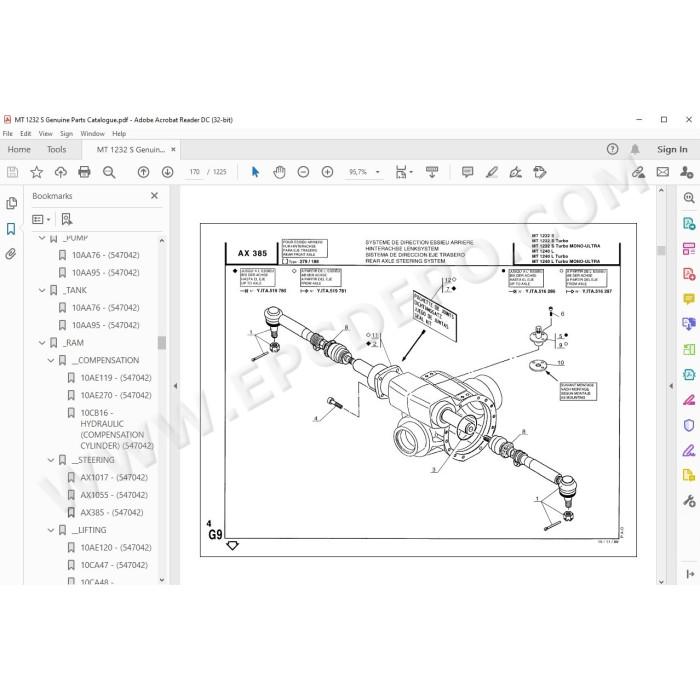The image size is (700, 700).
Task: Open bookmark 10AE120 - (547042)
Action: (116, 547)
